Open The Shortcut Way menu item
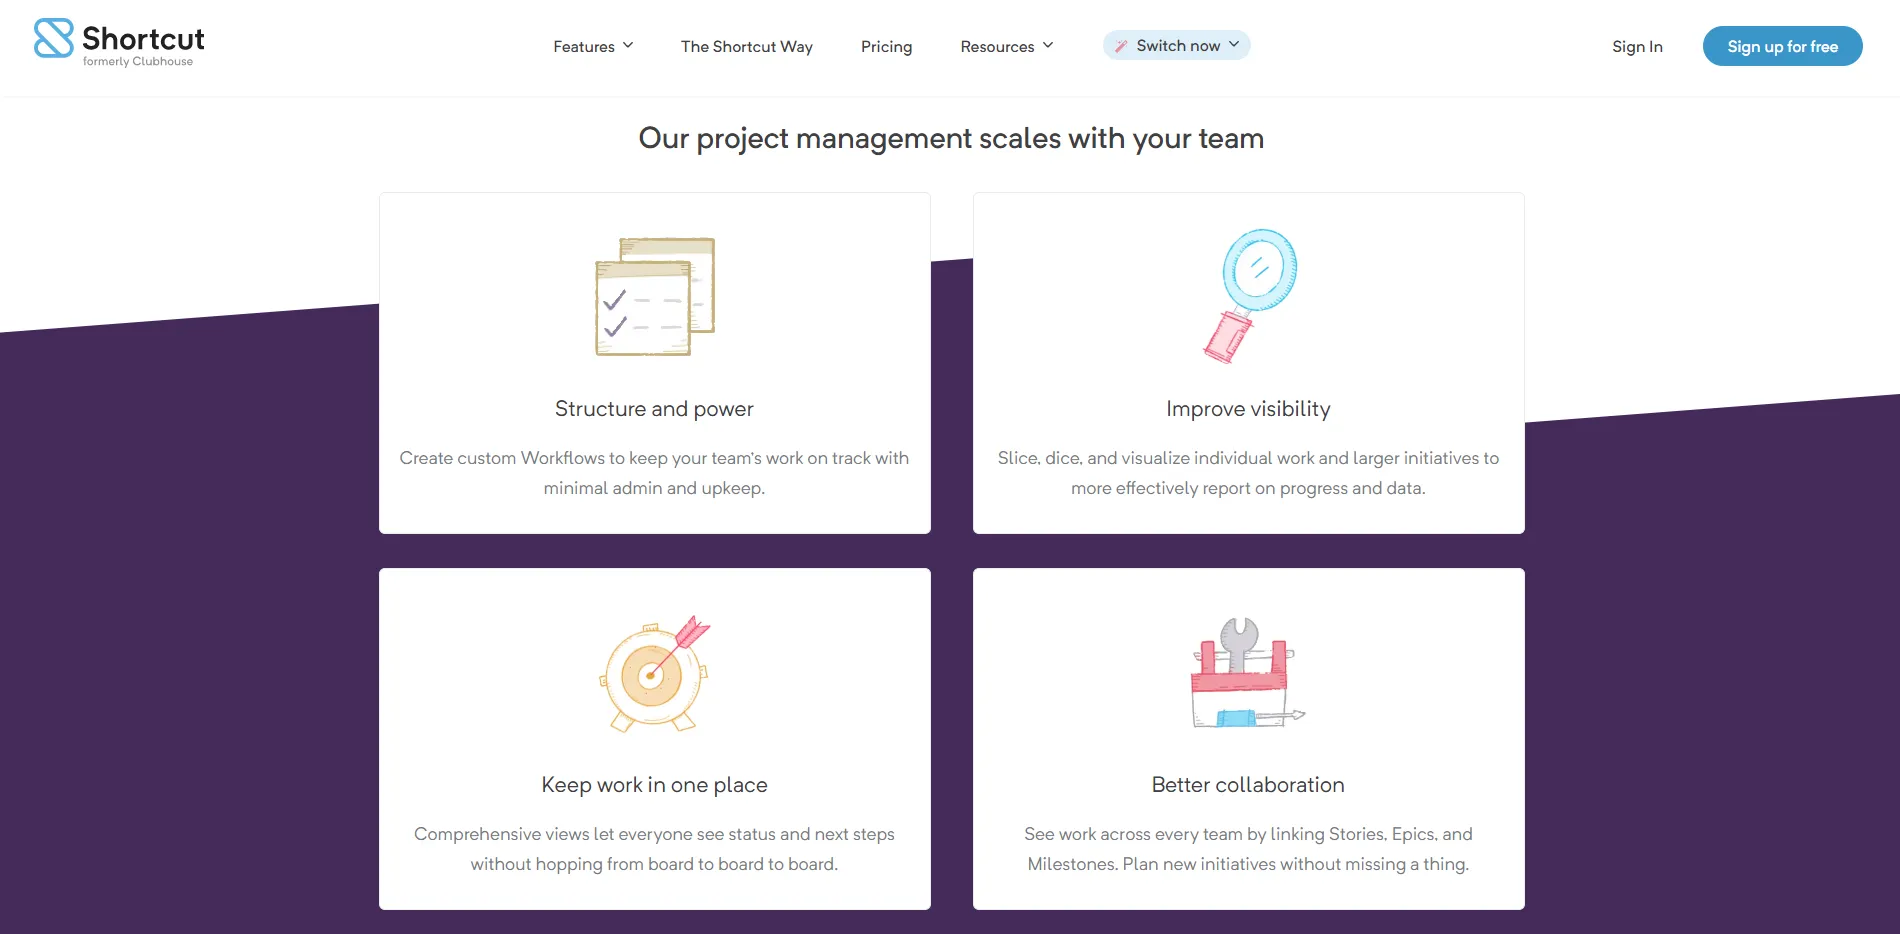Image resolution: width=1900 pixels, height=934 pixels. tap(746, 47)
